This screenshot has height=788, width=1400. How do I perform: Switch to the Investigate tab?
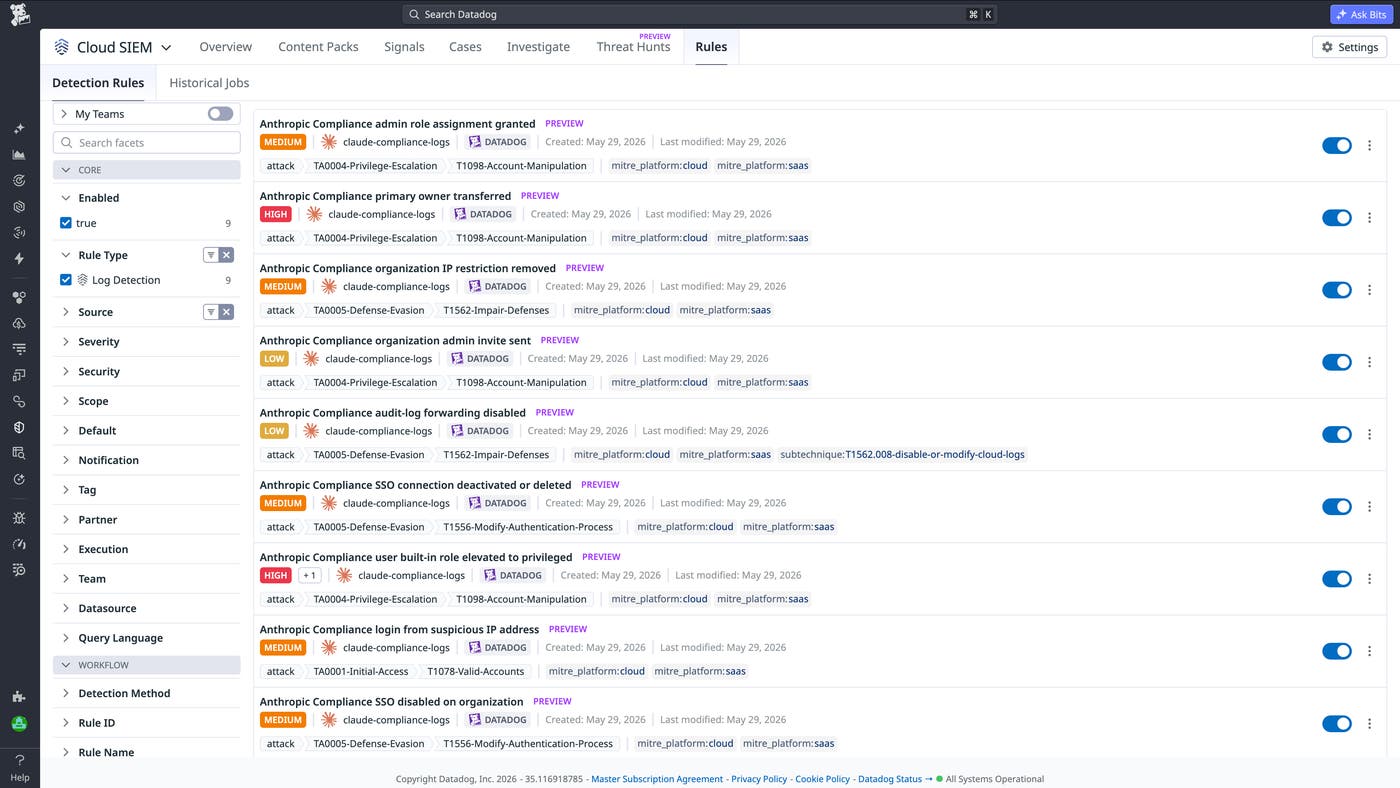coord(538,47)
